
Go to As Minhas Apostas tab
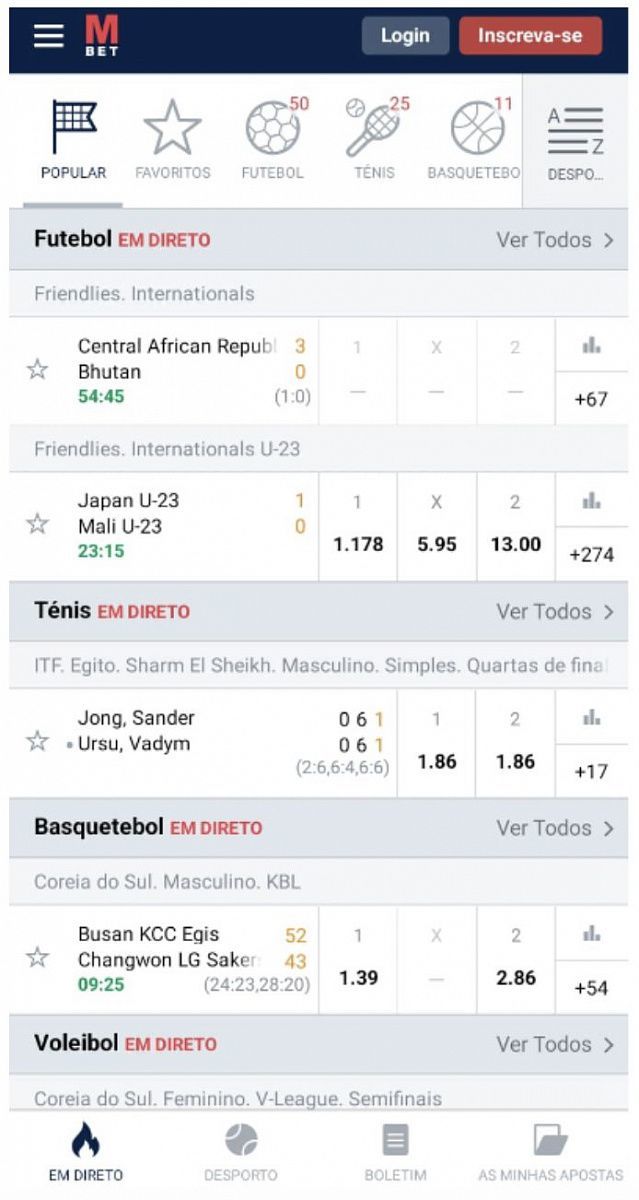tap(550, 1152)
